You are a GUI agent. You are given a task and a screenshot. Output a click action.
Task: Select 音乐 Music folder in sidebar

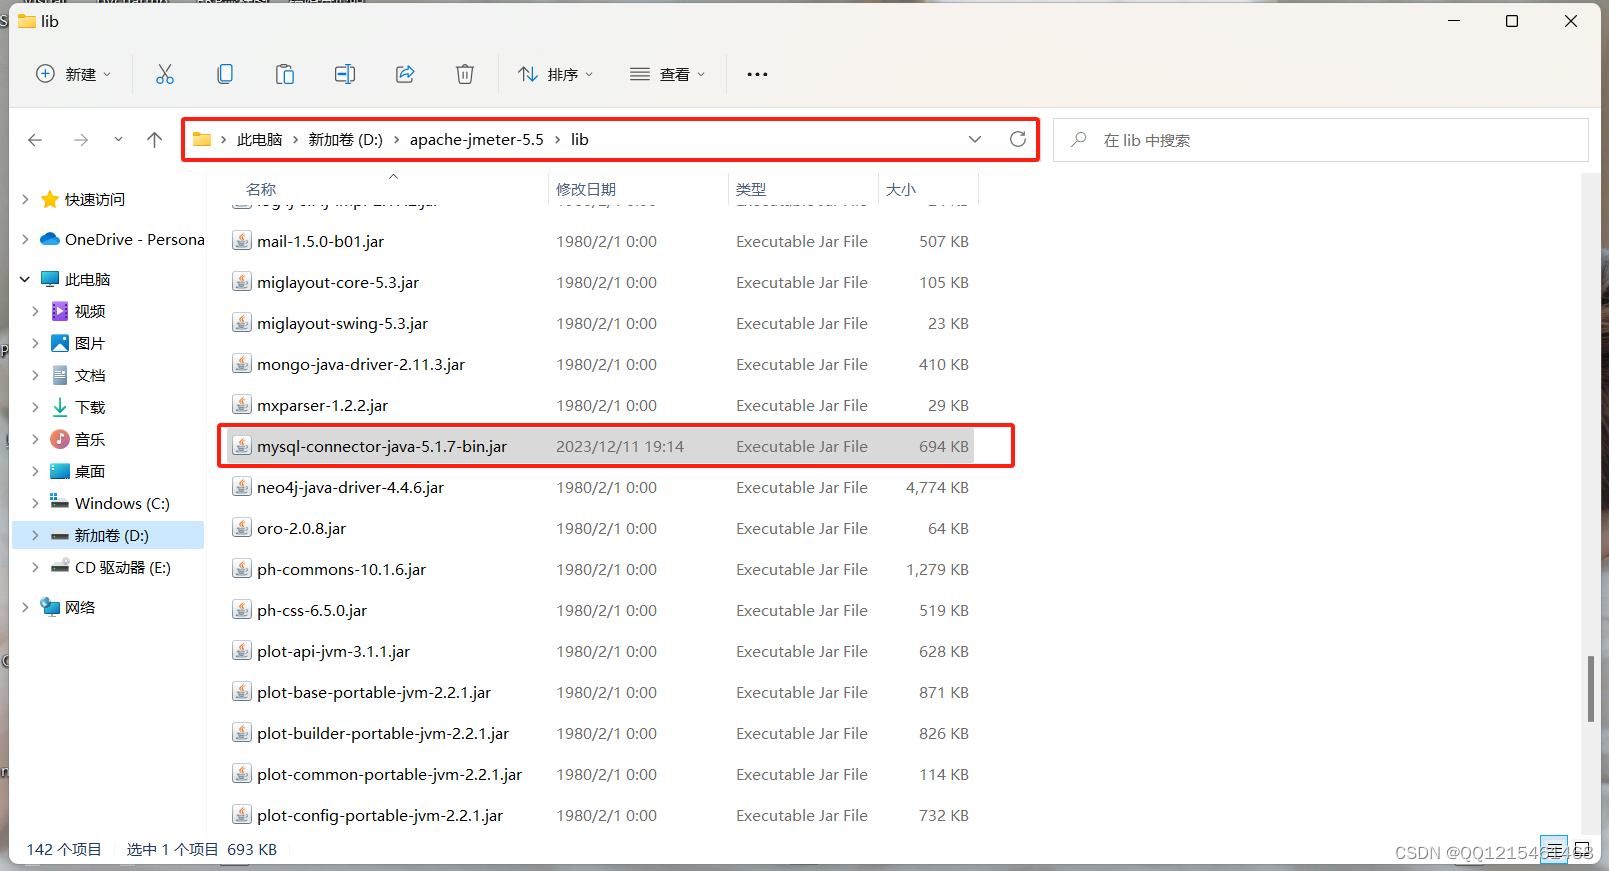pos(78,439)
